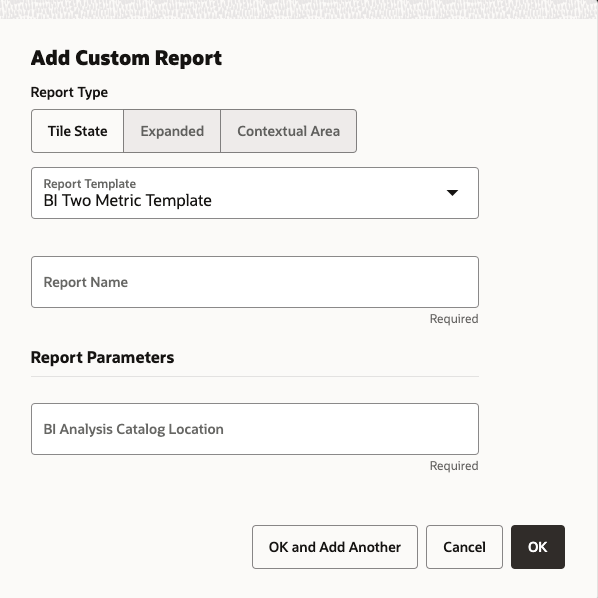598x598 pixels.
Task: Focus the BI Analysis Catalog Location field
Action: pos(255,429)
